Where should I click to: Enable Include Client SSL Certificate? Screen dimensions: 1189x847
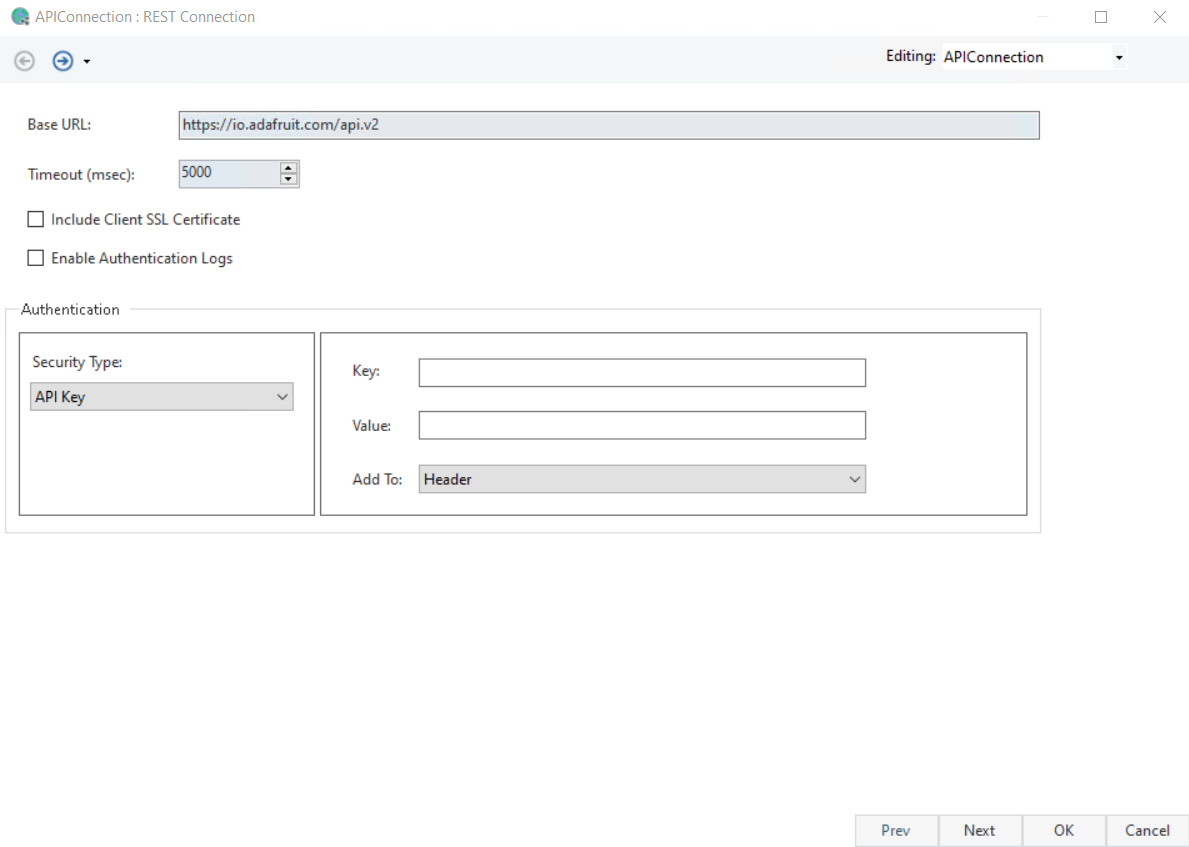click(36, 219)
